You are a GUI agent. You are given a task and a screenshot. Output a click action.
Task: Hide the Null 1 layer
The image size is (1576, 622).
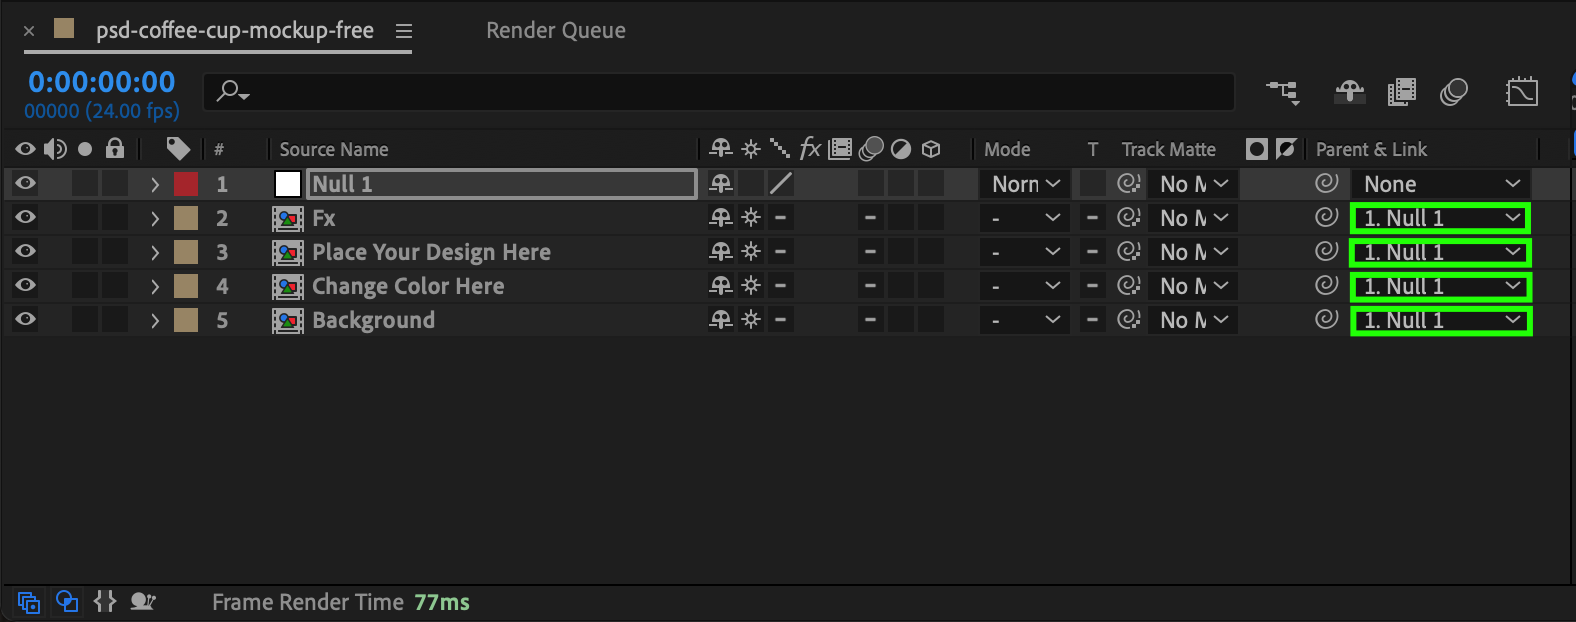[x=26, y=184]
